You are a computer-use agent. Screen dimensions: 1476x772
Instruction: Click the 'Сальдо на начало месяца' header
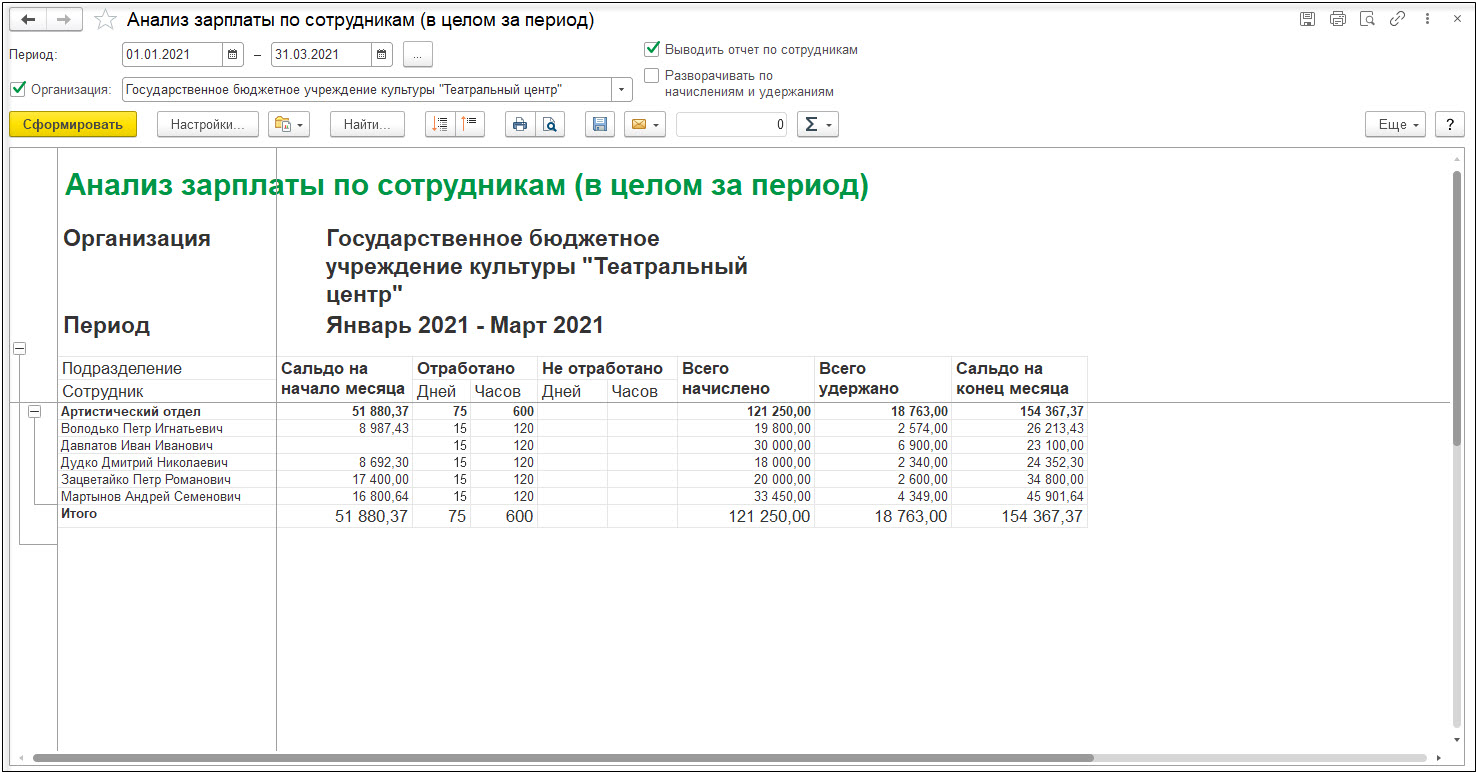click(343, 379)
